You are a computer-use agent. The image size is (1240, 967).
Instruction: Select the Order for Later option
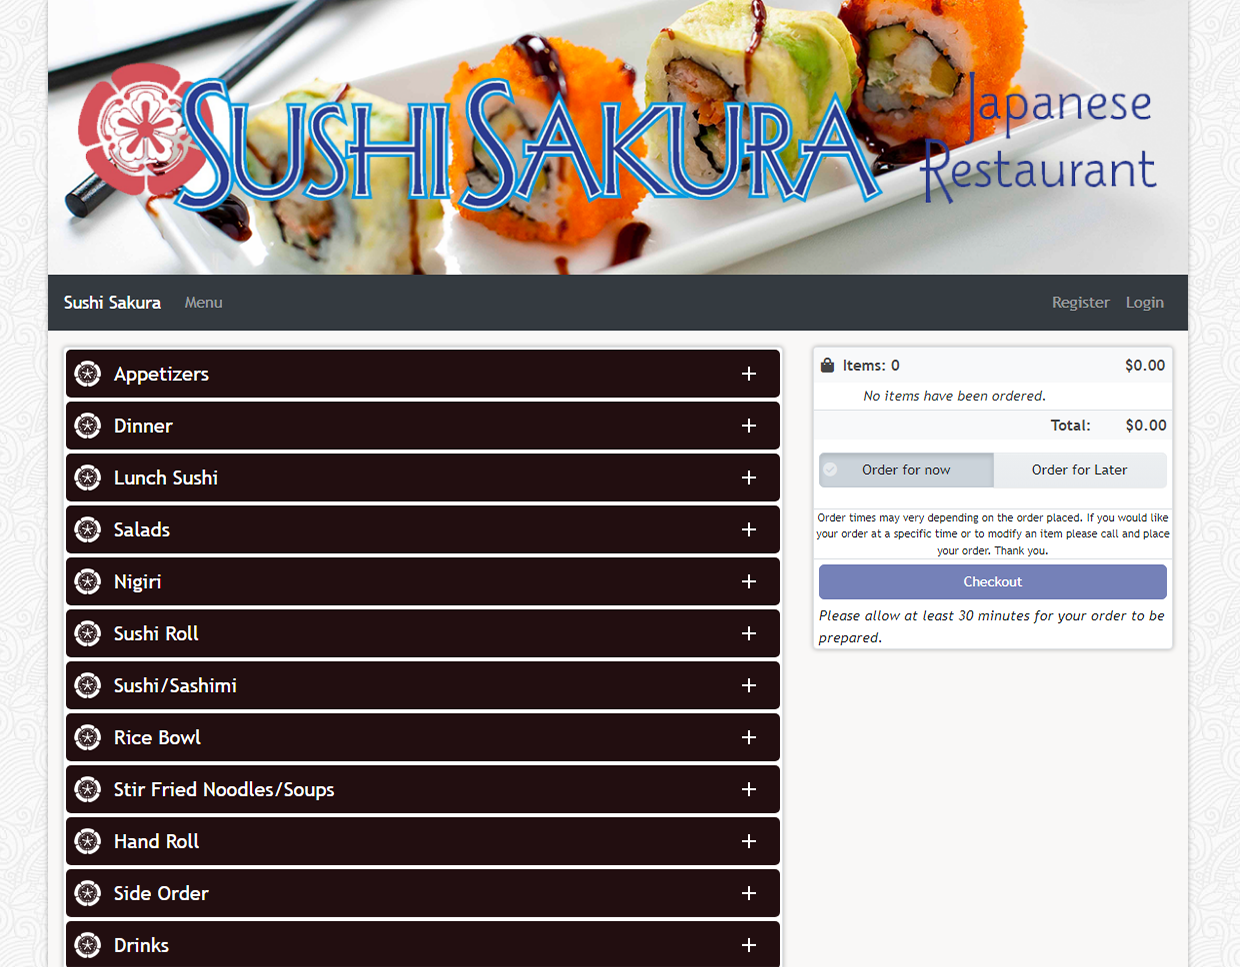(1080, 470)
